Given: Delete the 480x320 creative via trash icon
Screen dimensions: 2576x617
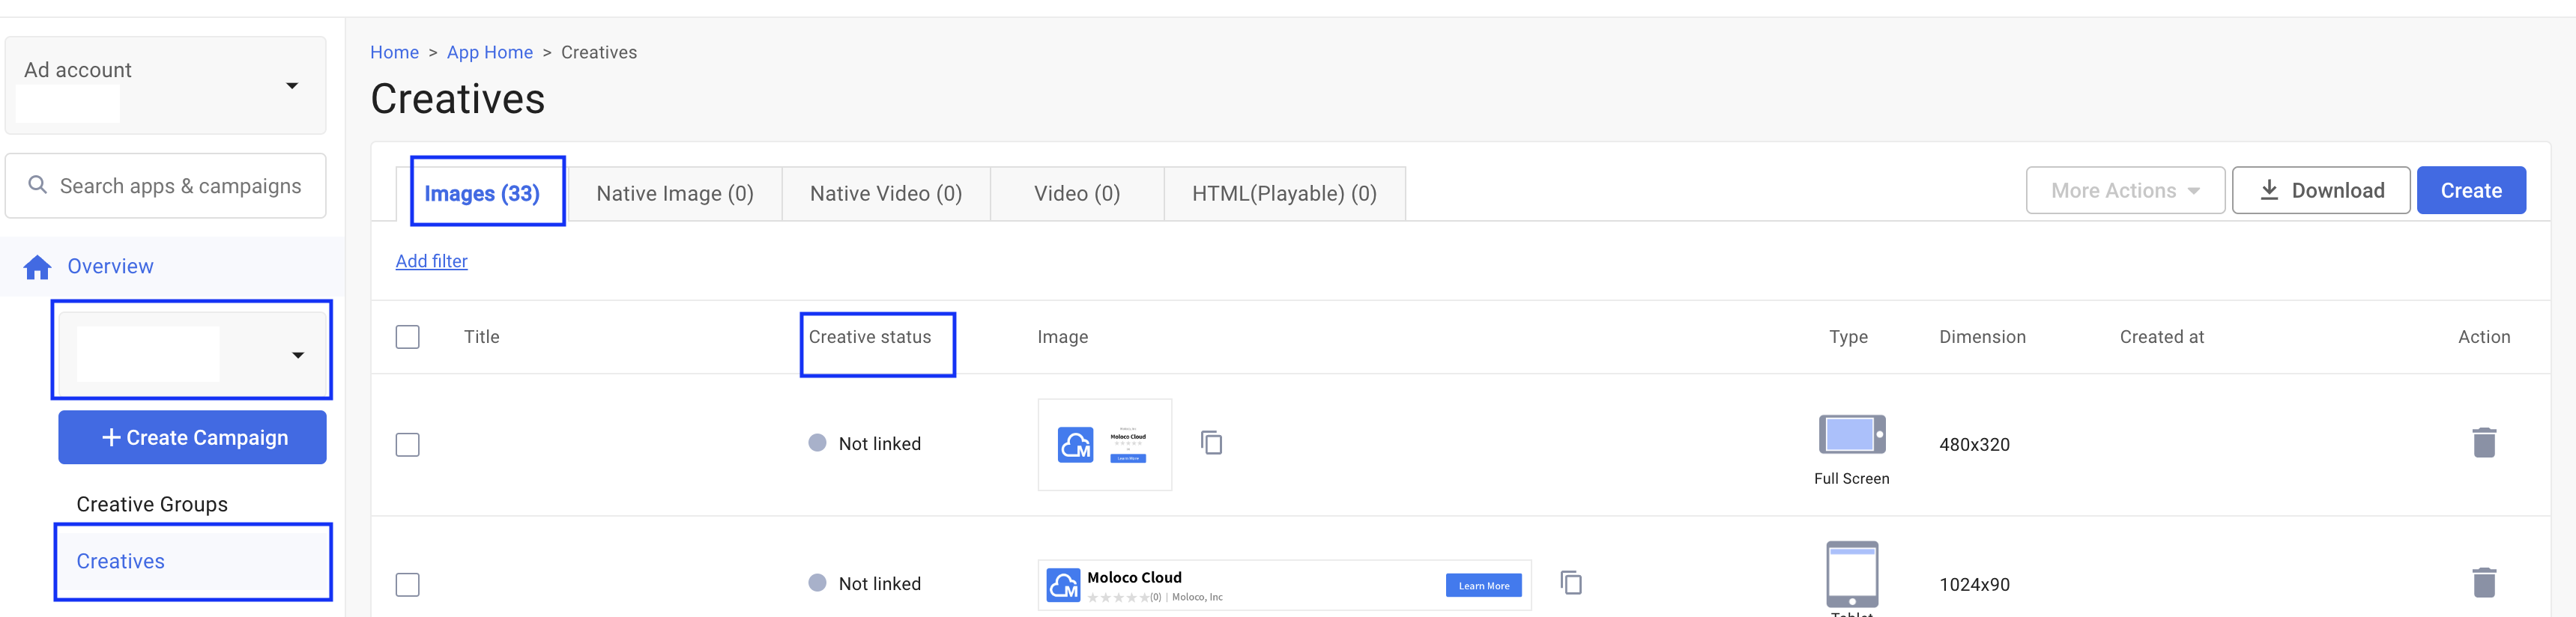Looking at the screenshot, I should [x=2483, y=443].
